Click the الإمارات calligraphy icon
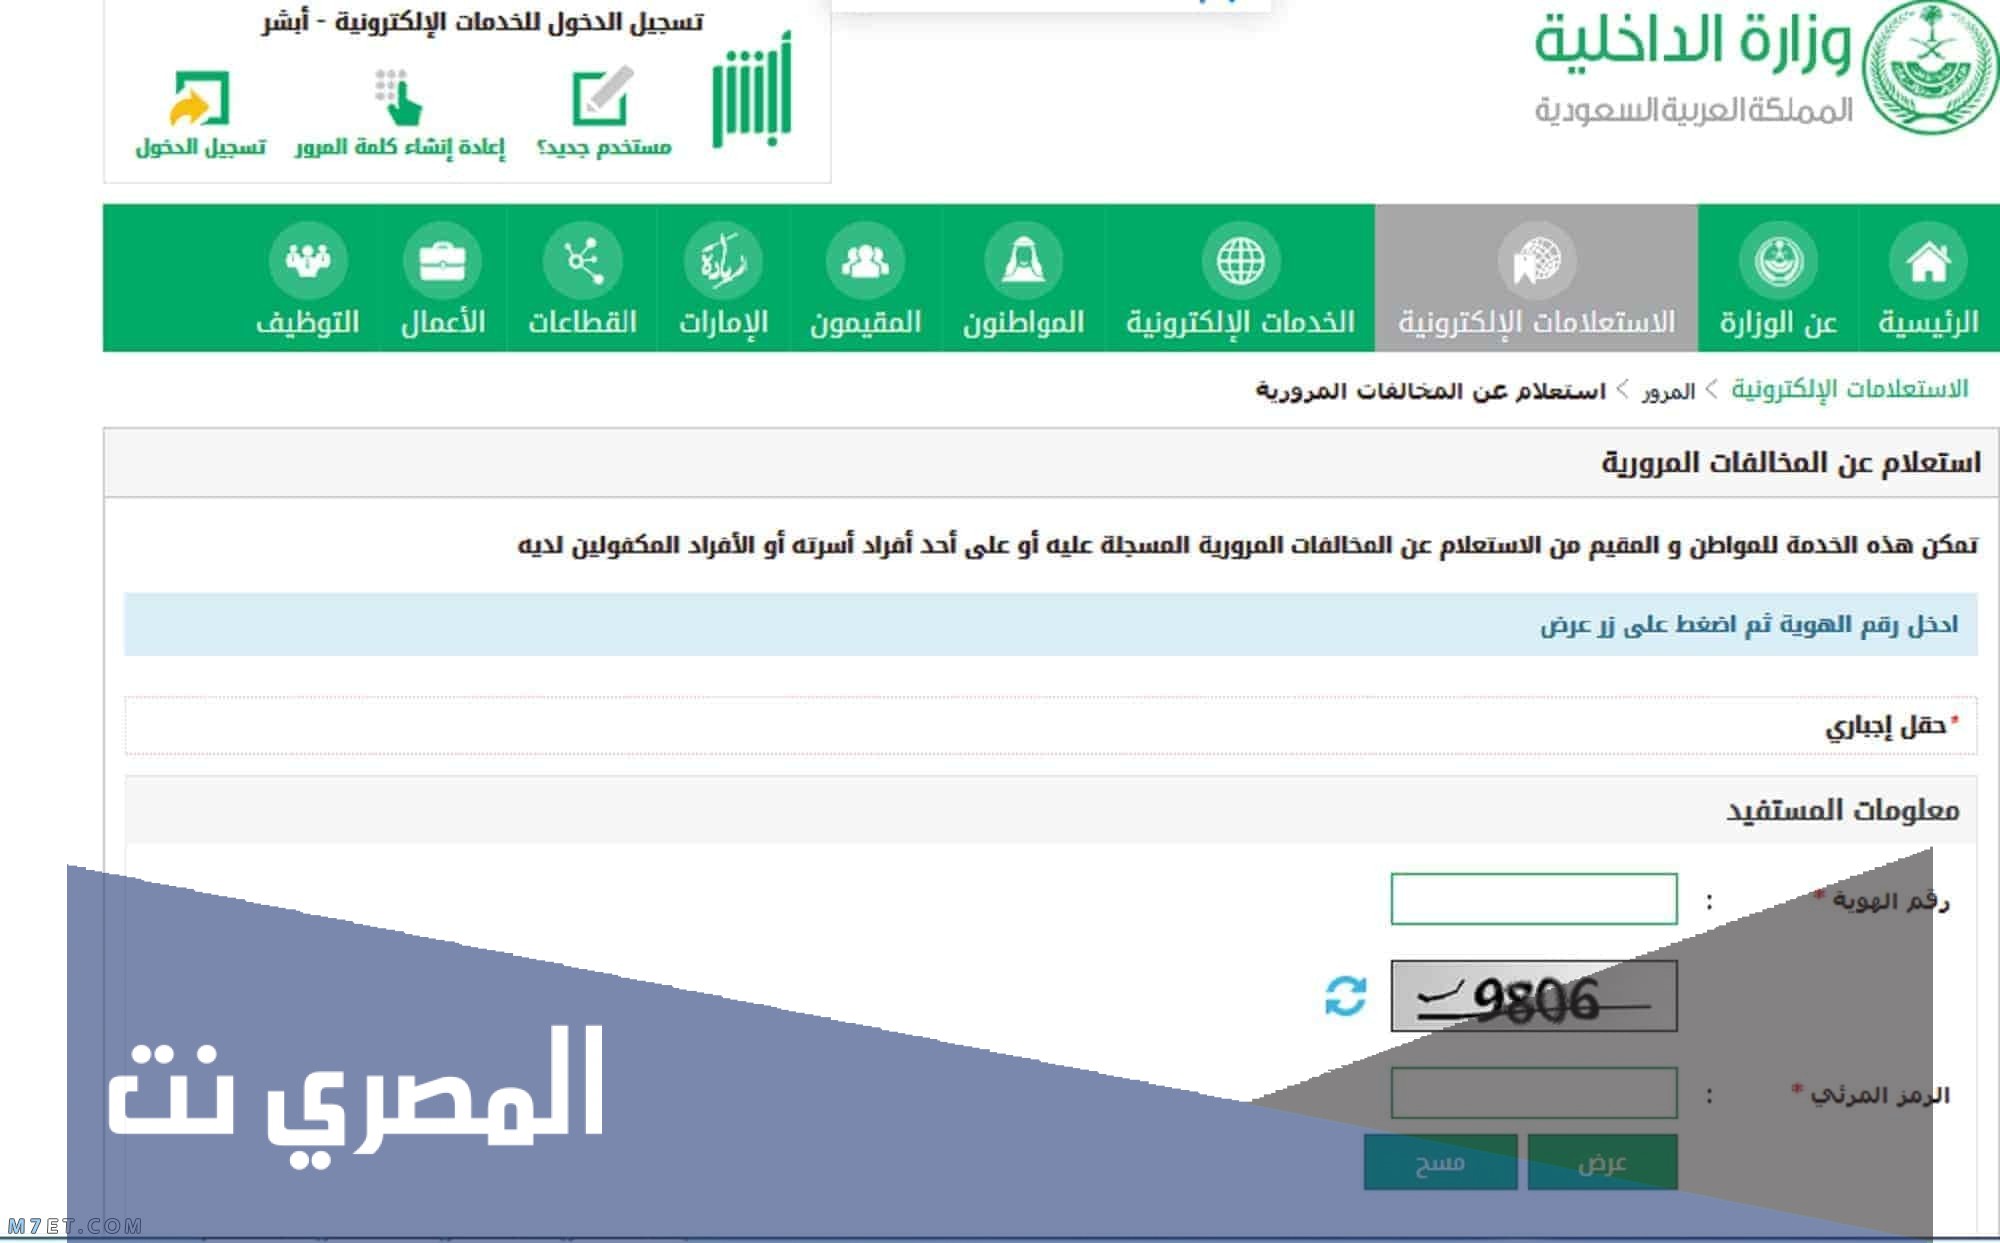 (723, 261)
